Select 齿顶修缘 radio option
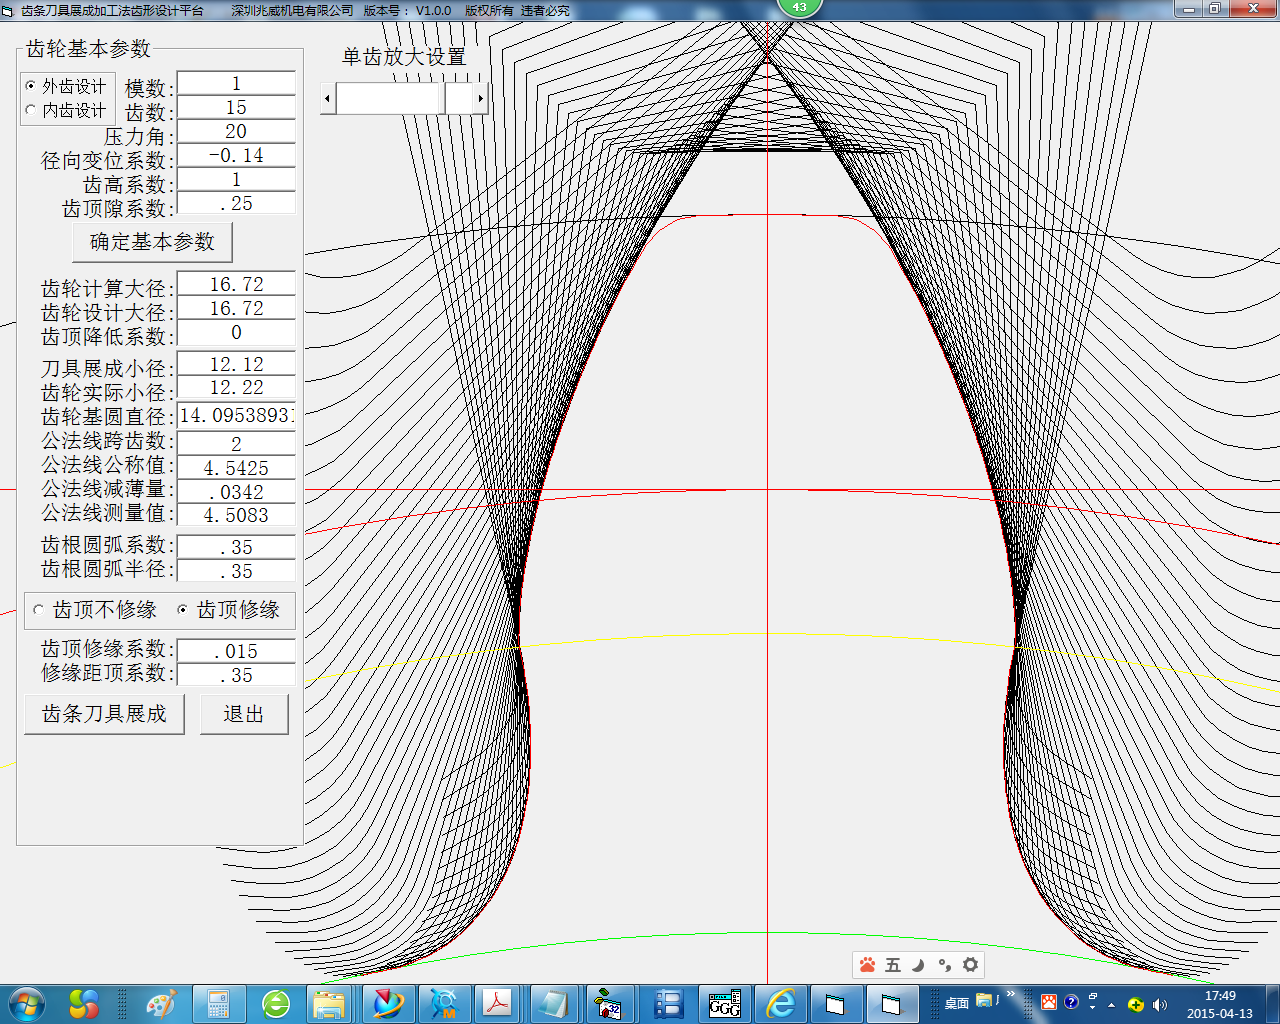Viewport: 1280px width, 1024px height. pos(228,609)
